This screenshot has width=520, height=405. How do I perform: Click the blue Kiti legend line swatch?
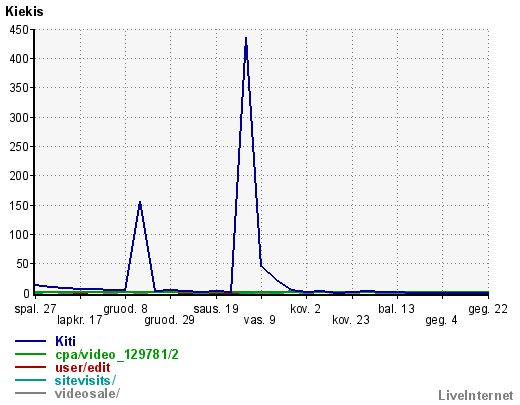click(30, 341)
